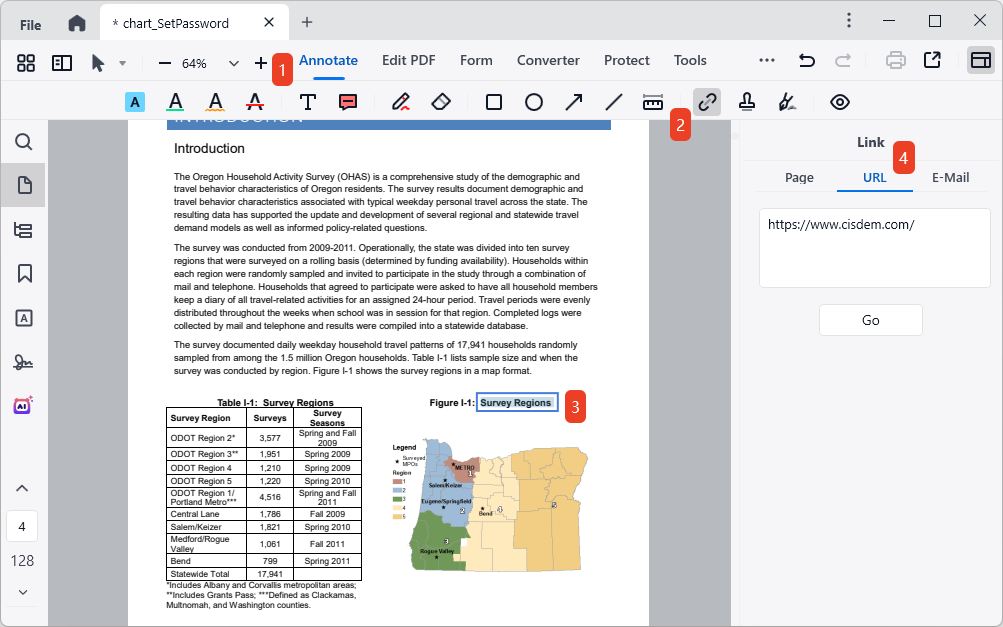
Task: Click the Go button in the Link panel
Action: (869, 319)
